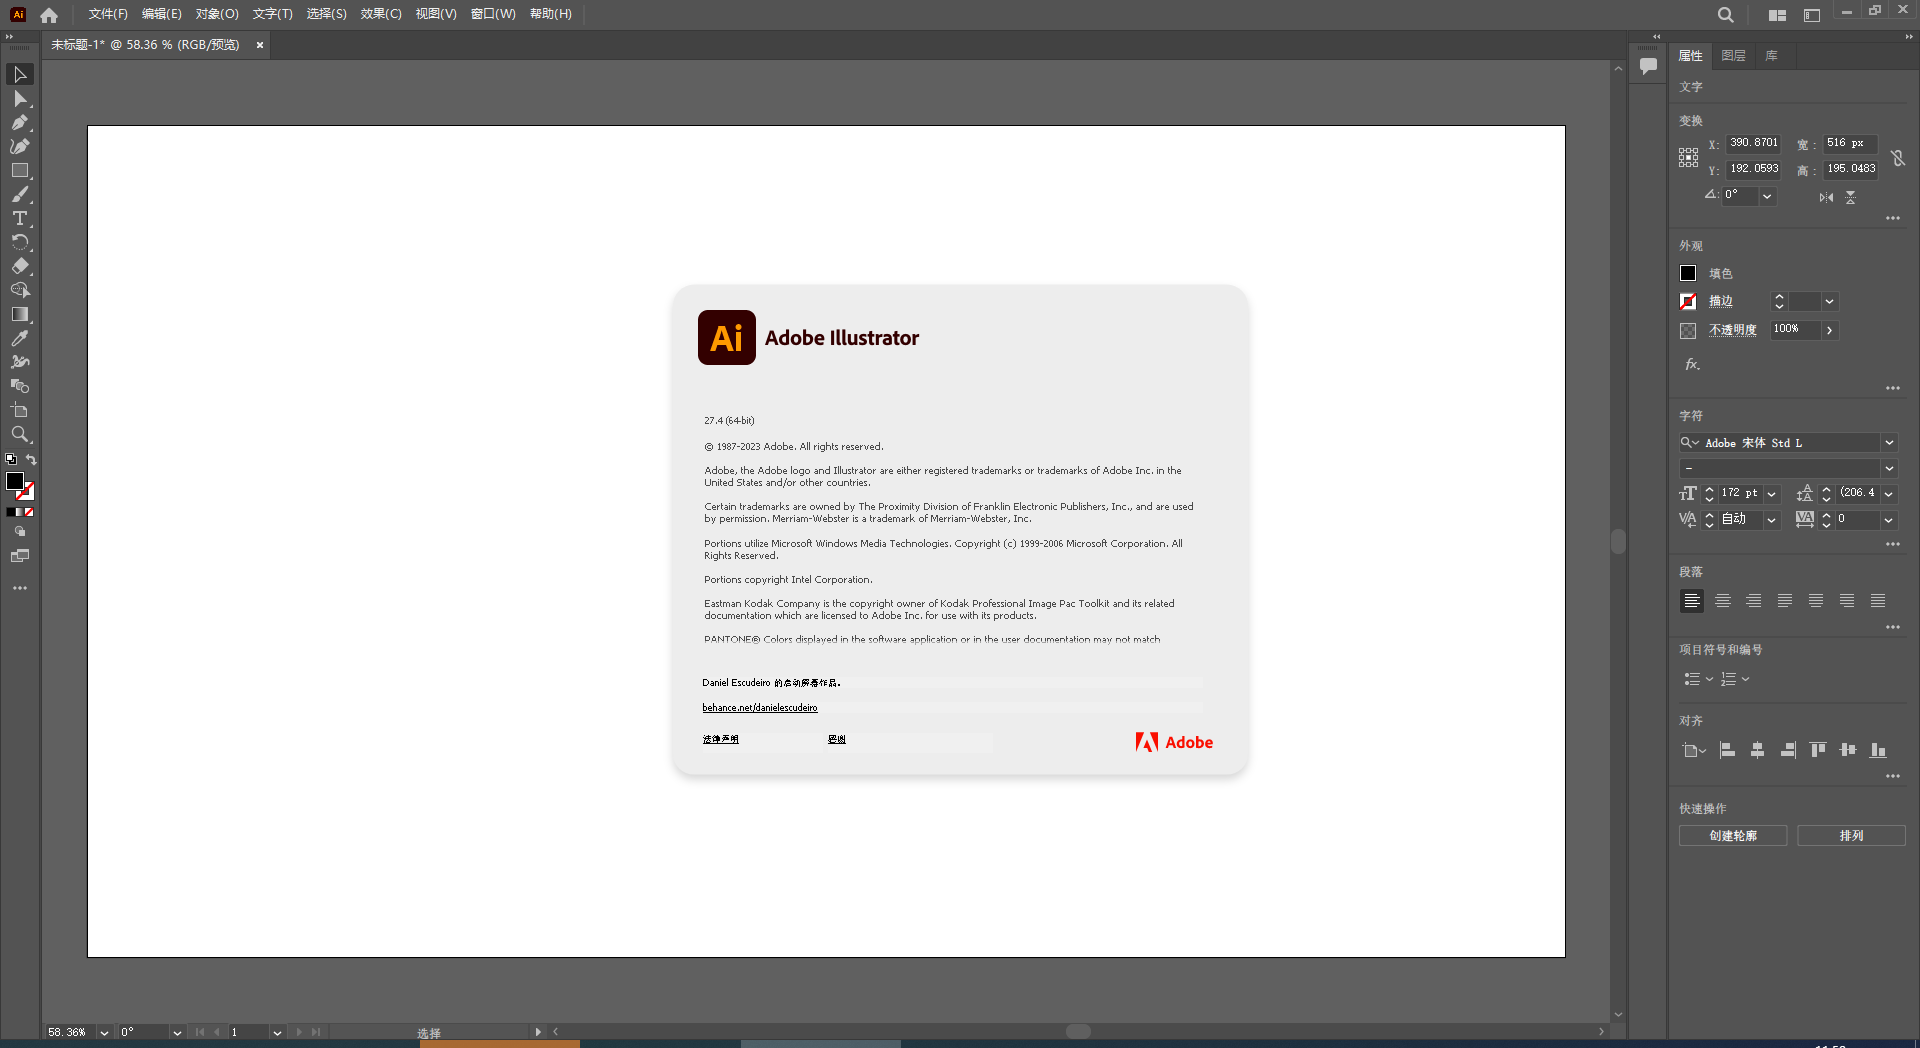This screenshot has height=1048, width=1920.
Task: Open the font style dropdown
Action: (1889, 468)
